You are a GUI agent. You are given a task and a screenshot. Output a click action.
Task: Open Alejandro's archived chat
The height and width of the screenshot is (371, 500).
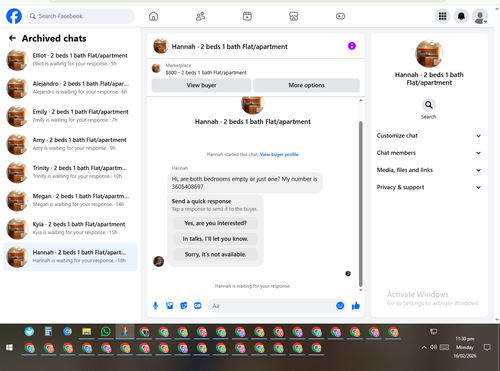pyautogui.click(x=70, y=88)
